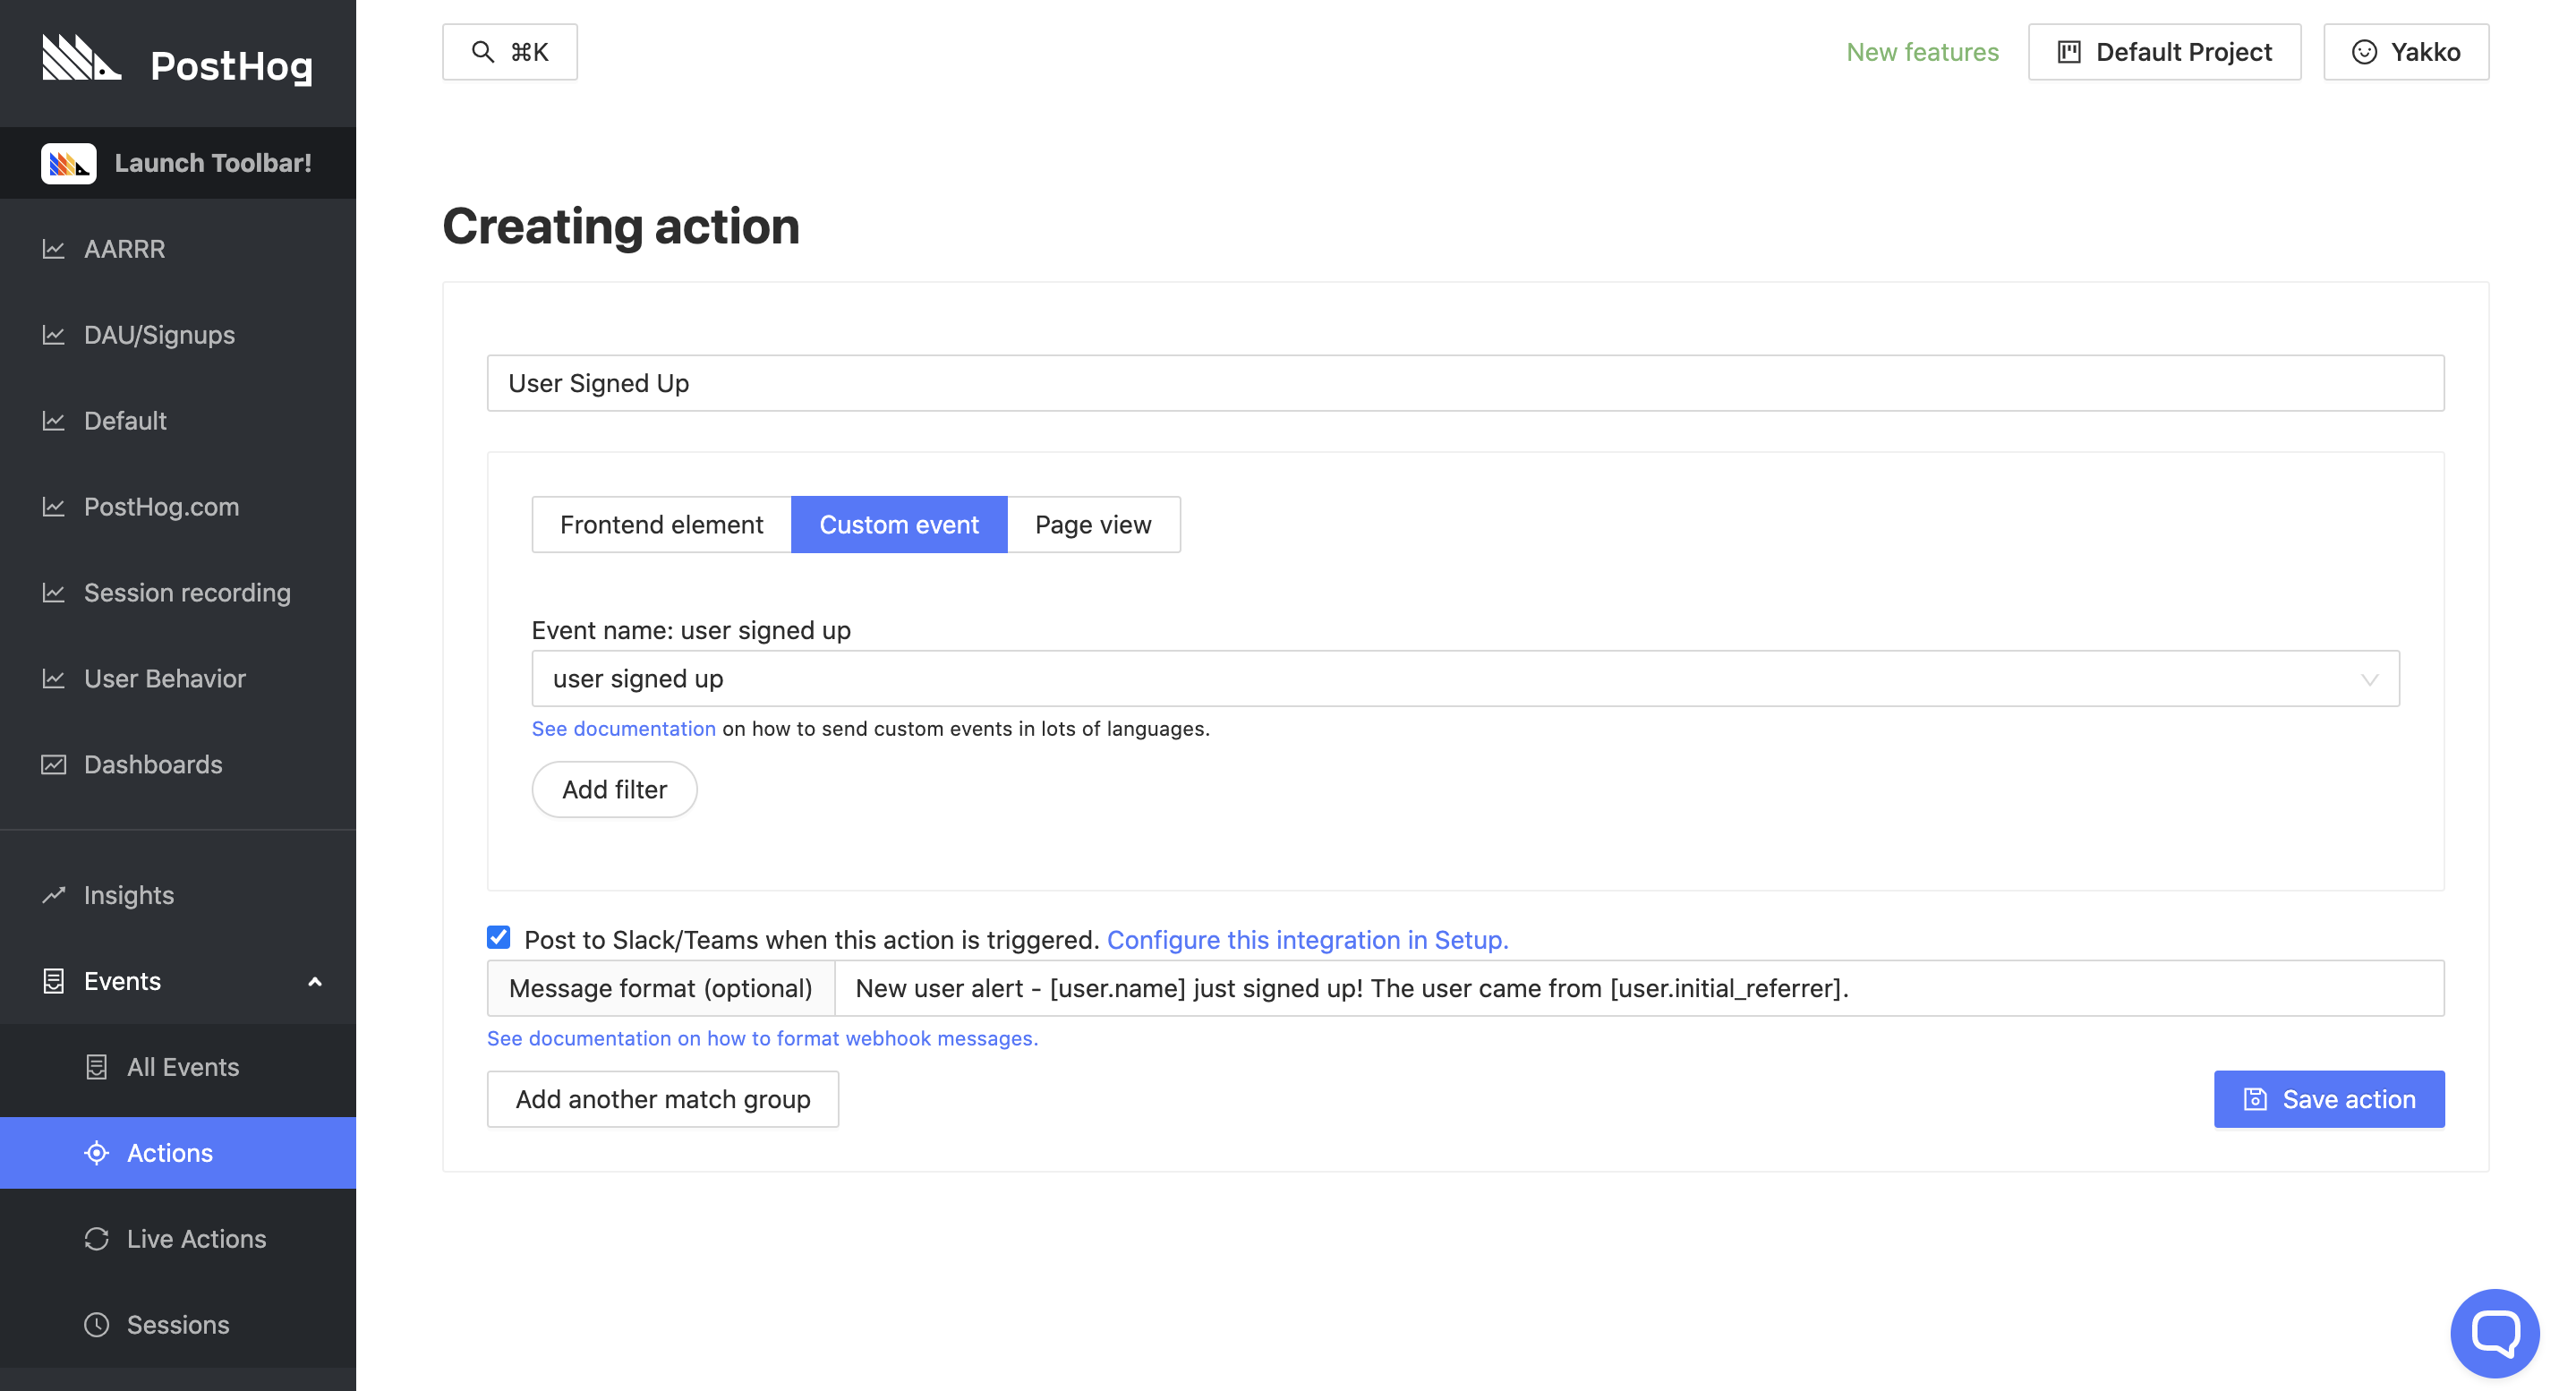Open the Session recording page
This screenshot has height=1391, width=2576.
pos(186,592)
